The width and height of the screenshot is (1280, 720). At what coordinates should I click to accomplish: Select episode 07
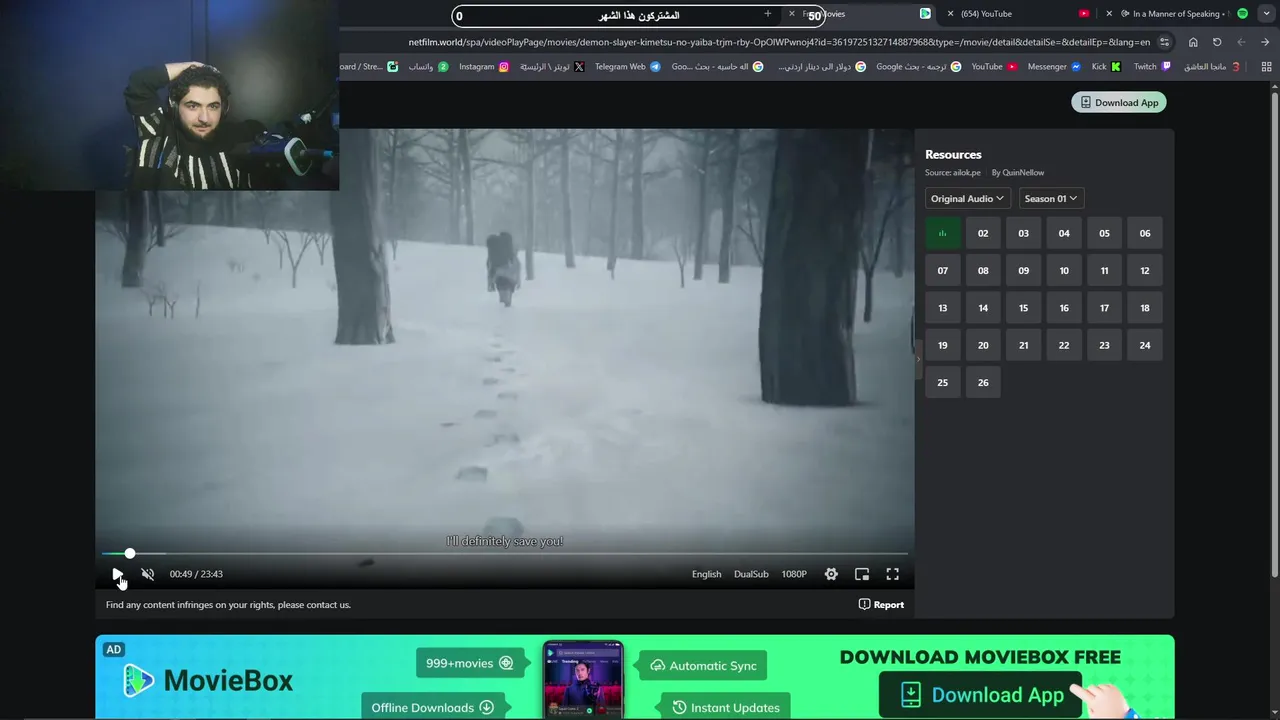(942, 270)
